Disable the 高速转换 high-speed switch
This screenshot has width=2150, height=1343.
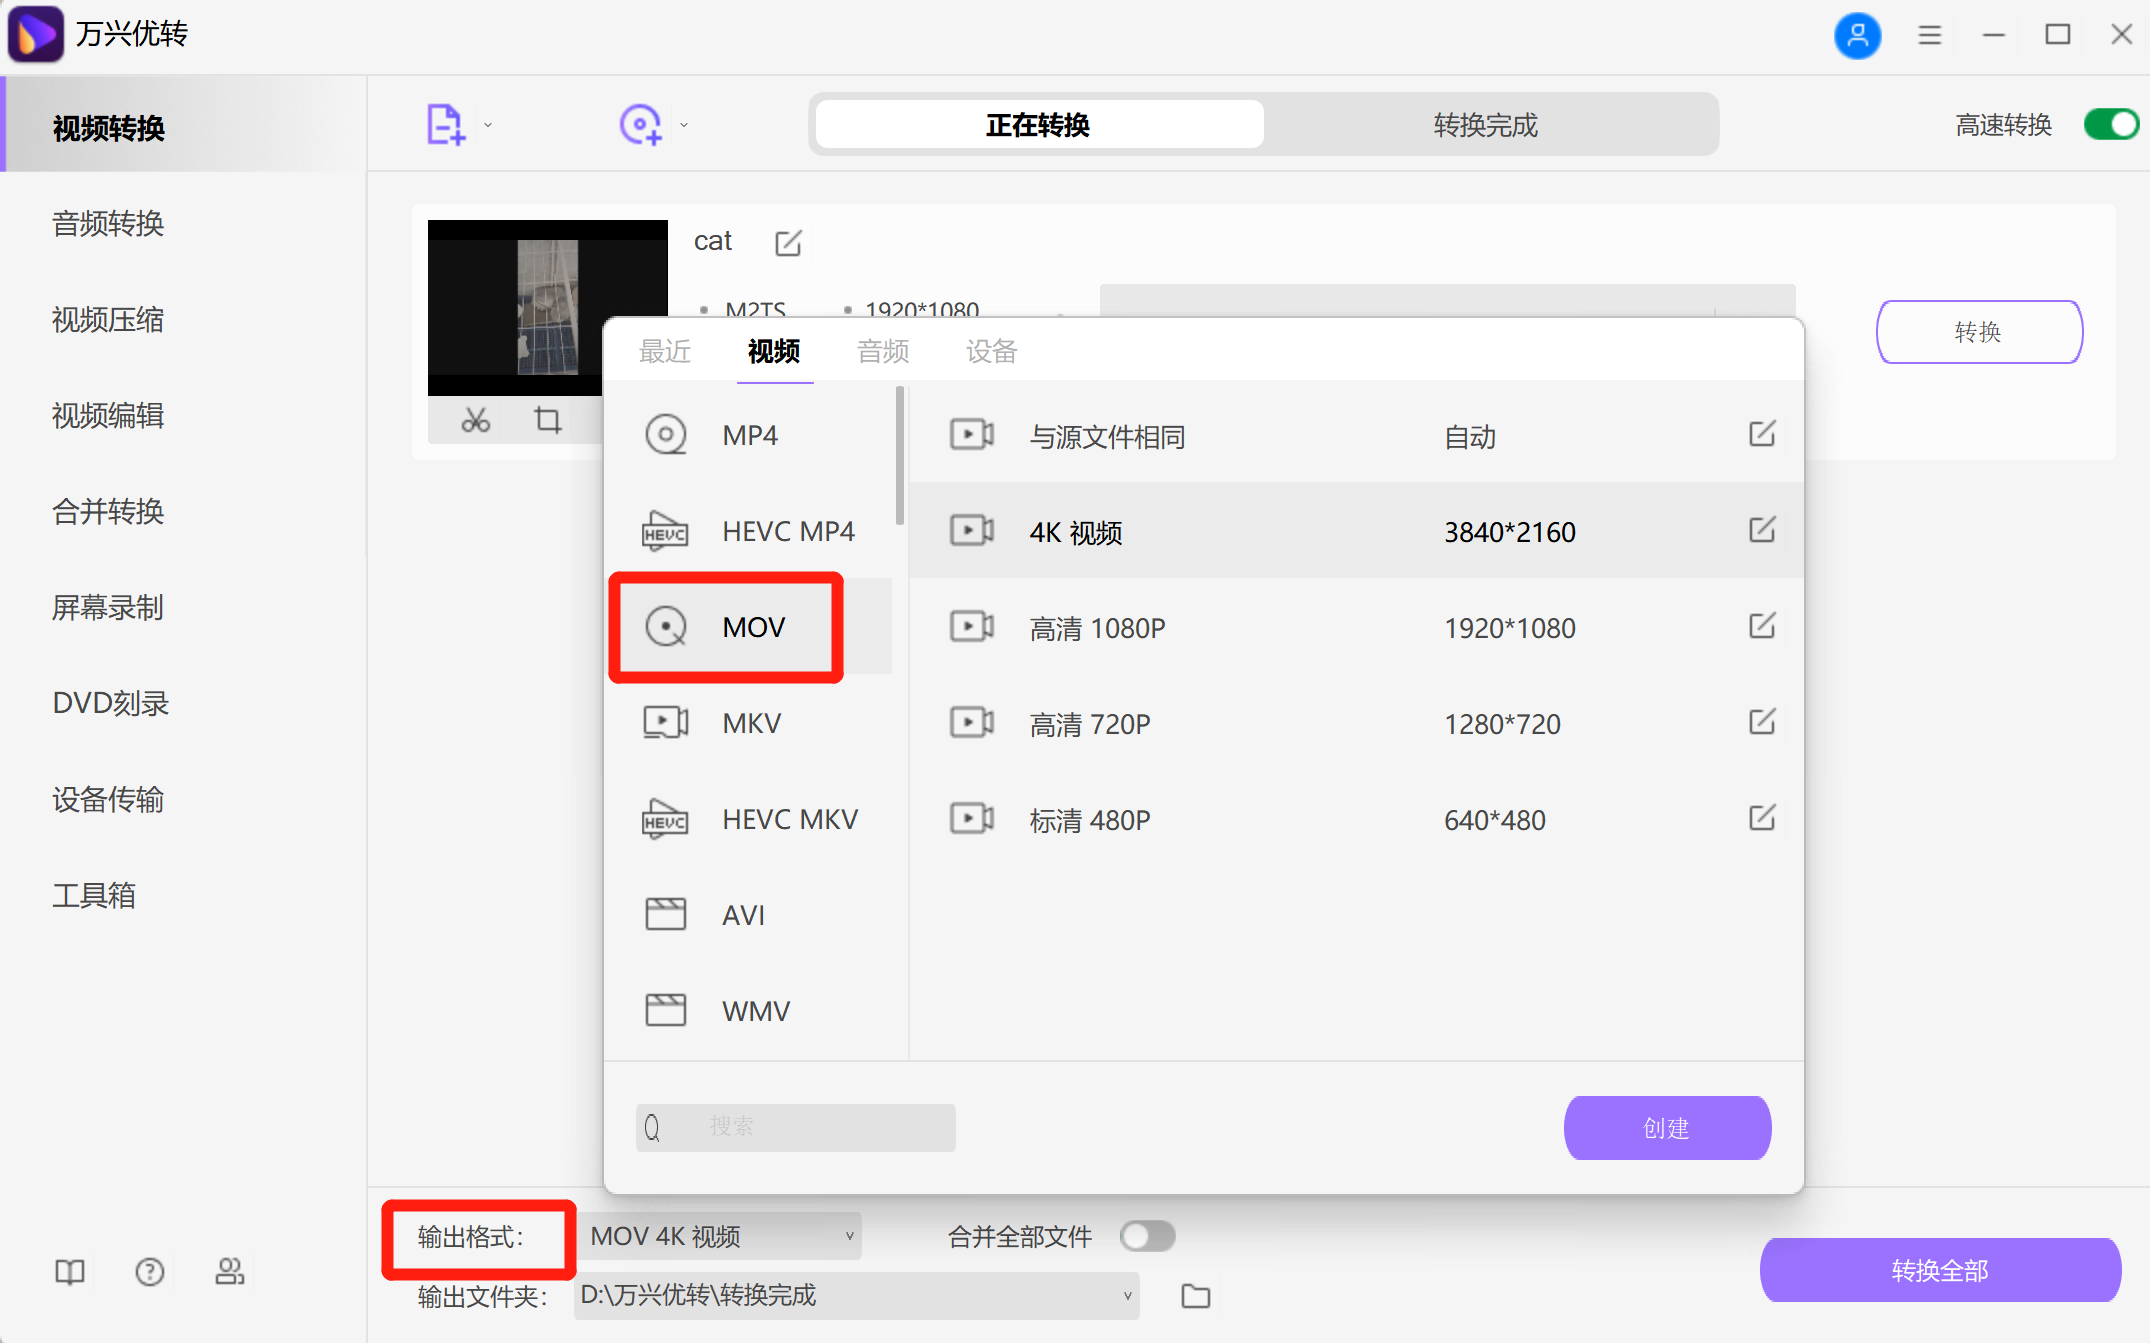tap(2110, 124)
